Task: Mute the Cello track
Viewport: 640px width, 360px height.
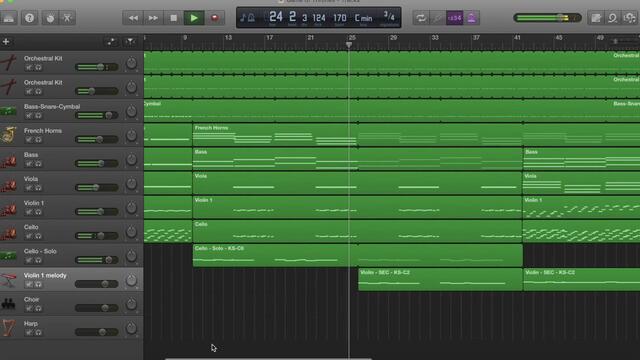Action: click(x=29, y=236)
